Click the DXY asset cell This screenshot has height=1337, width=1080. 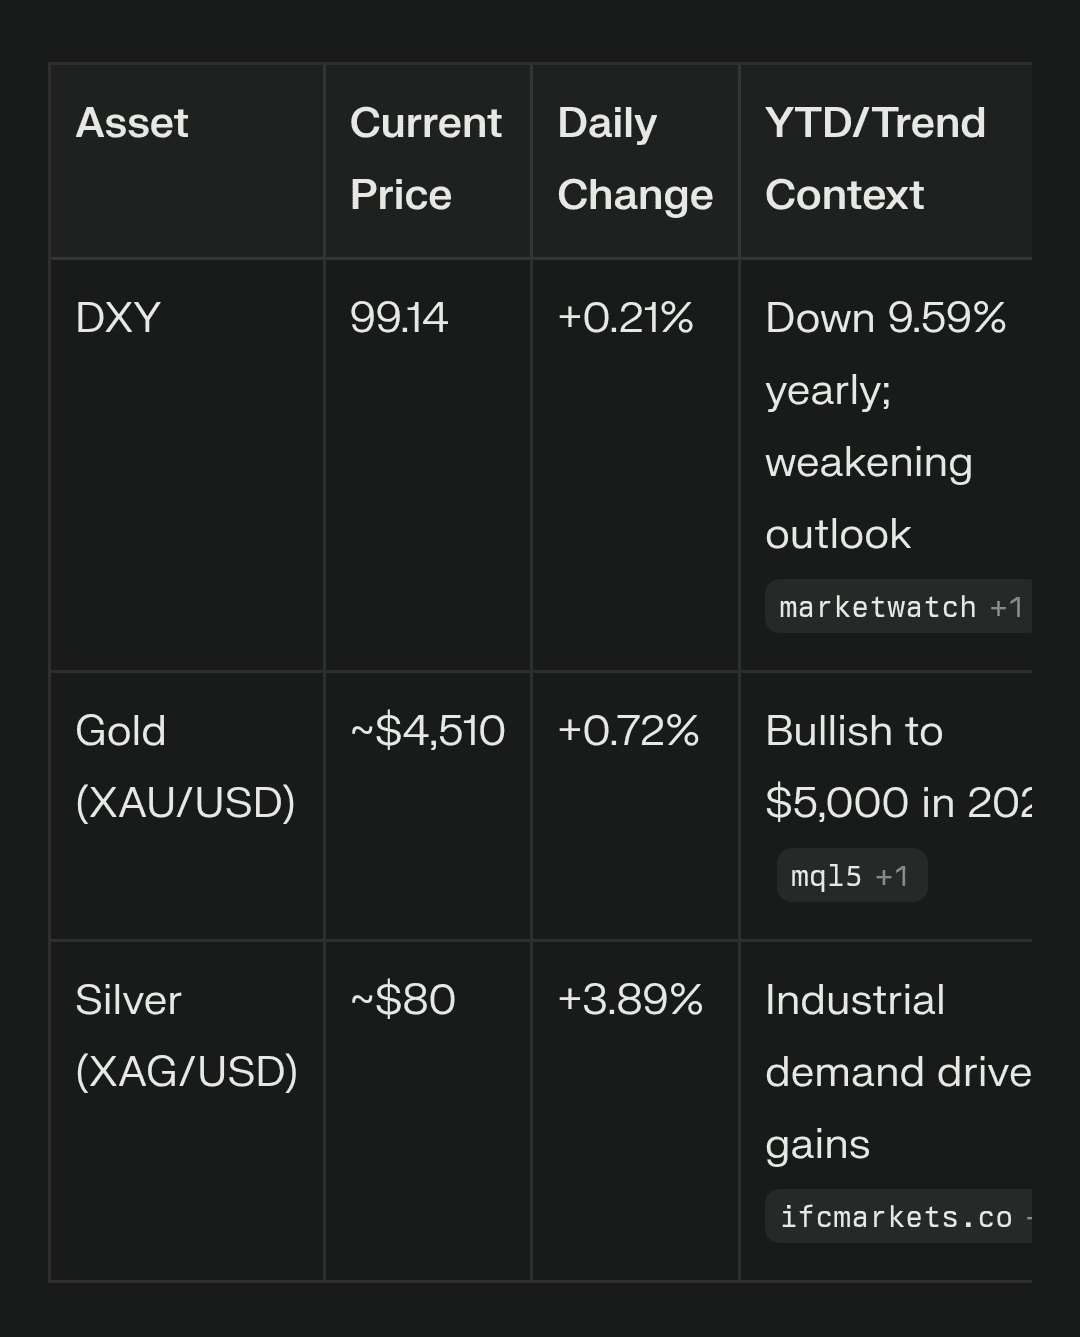tap(118, 318)
